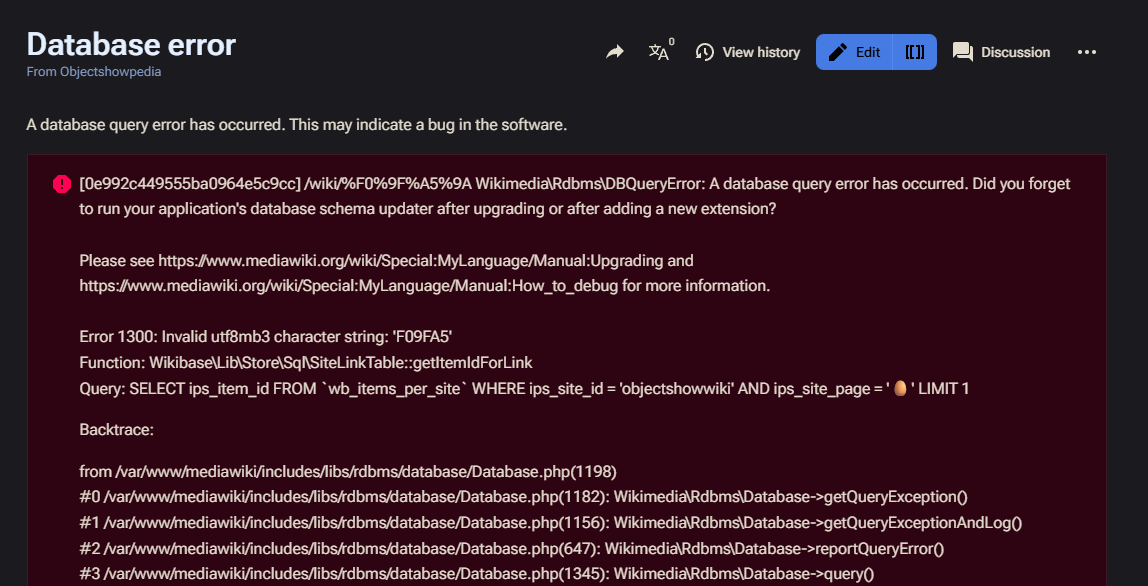
Task: Click backtrace line #0 getQueryException
Action: pyautogui.click(x=523, y=497)
